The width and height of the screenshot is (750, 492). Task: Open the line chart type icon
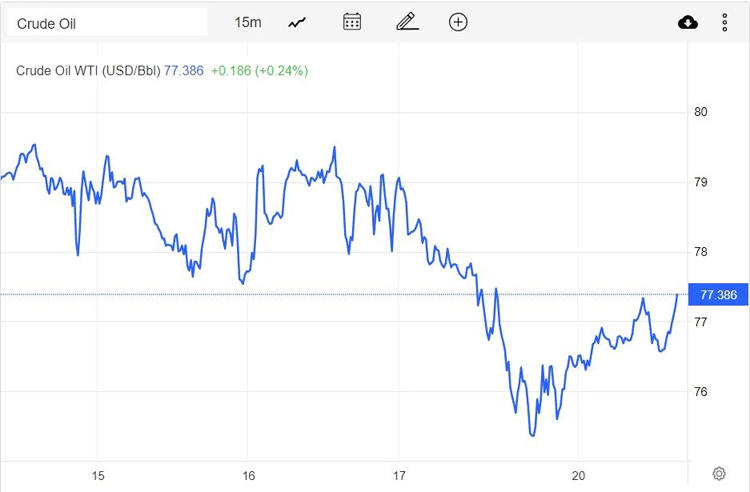(x=297, y=22)
